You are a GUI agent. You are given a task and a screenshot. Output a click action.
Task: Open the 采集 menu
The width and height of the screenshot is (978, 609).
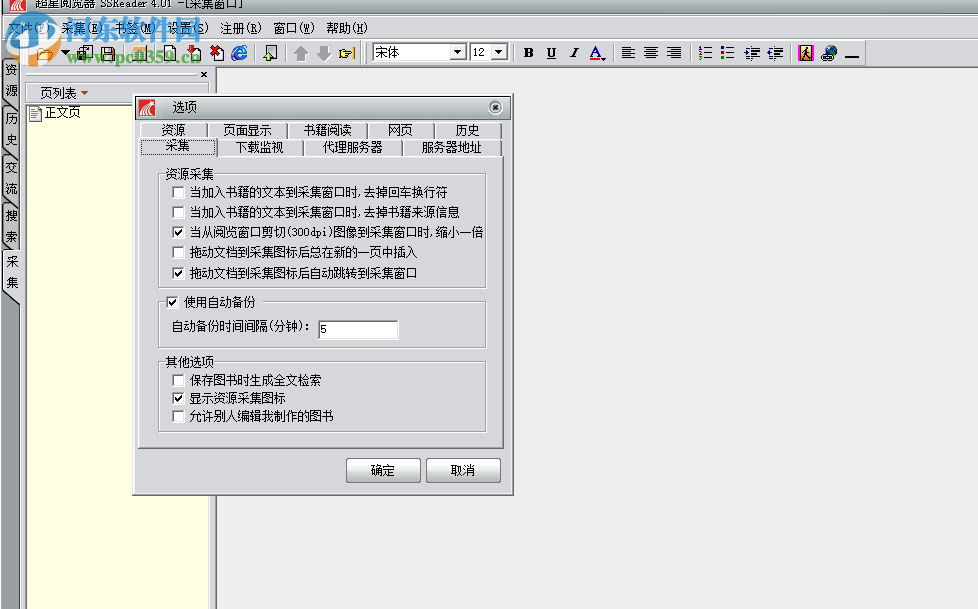(x=82, y=28)
